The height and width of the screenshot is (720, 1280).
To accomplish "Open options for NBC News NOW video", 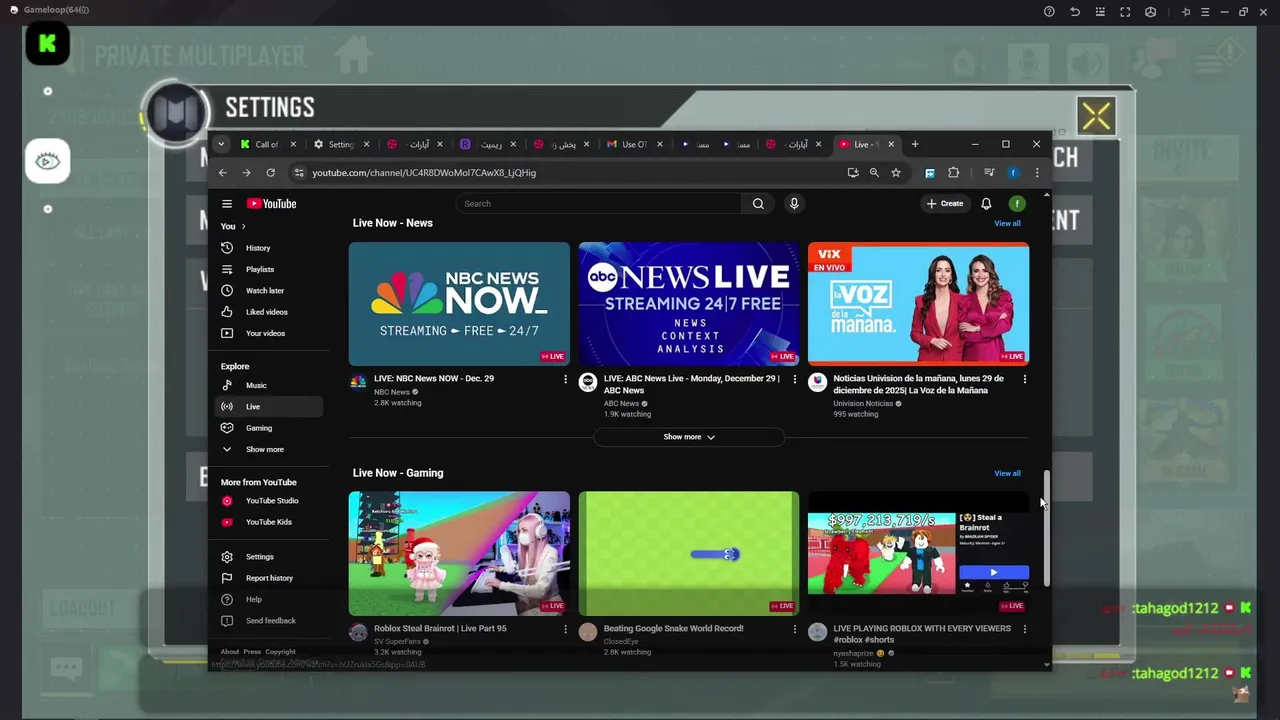I will 565,379.
